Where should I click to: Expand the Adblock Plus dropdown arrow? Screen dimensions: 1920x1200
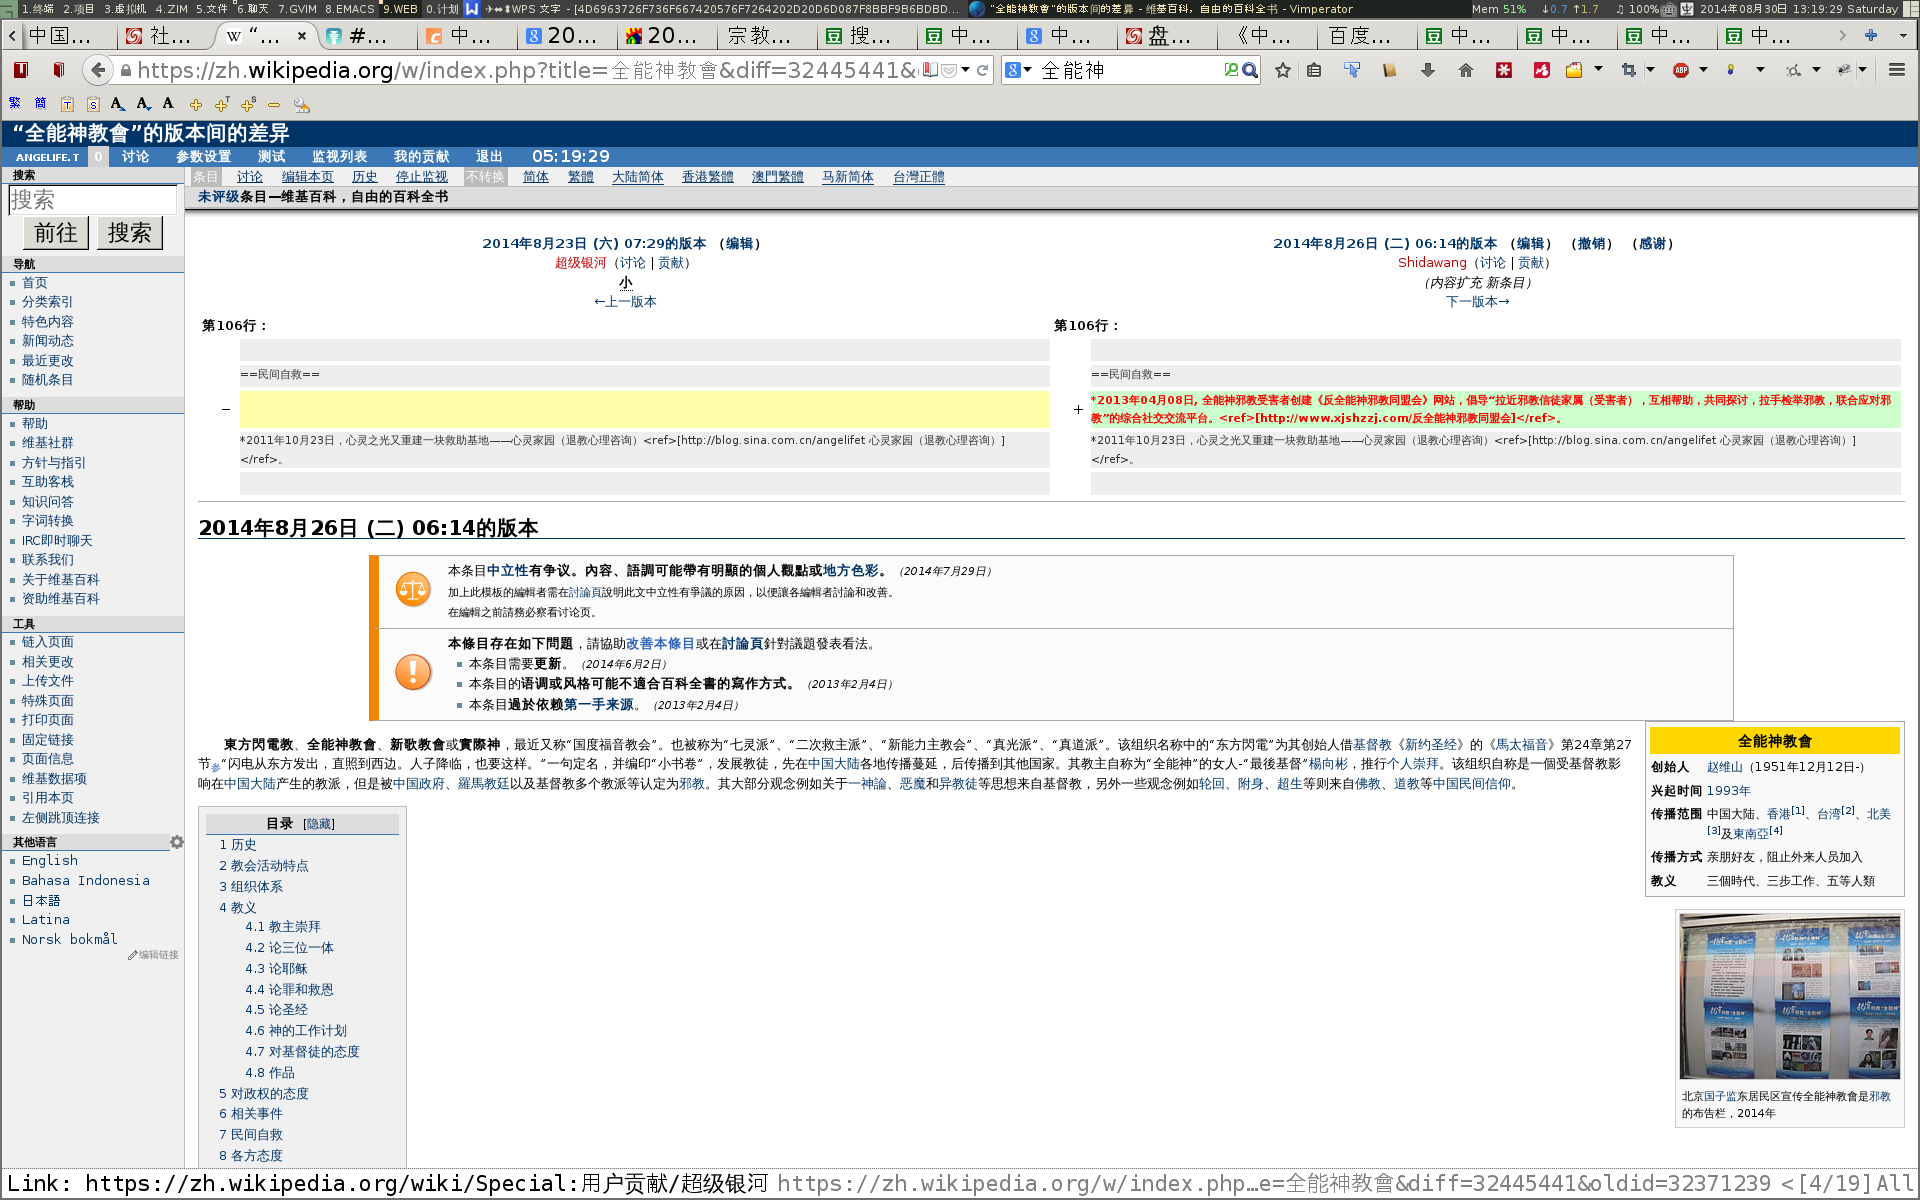1703,70
